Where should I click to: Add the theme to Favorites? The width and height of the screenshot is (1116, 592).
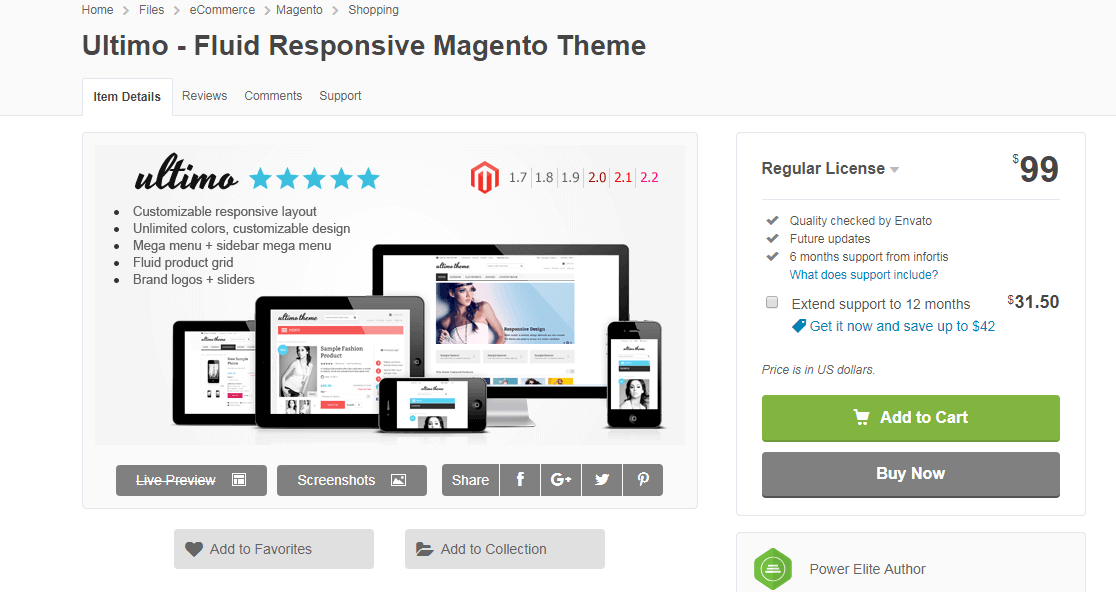pos(274,549)
